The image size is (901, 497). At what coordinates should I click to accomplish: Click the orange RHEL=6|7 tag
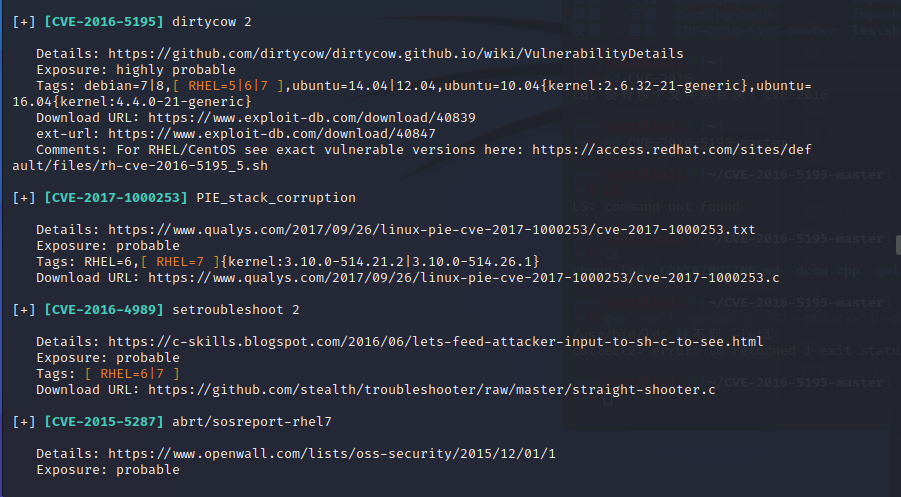pyautogui.click(x=132, y=374)
